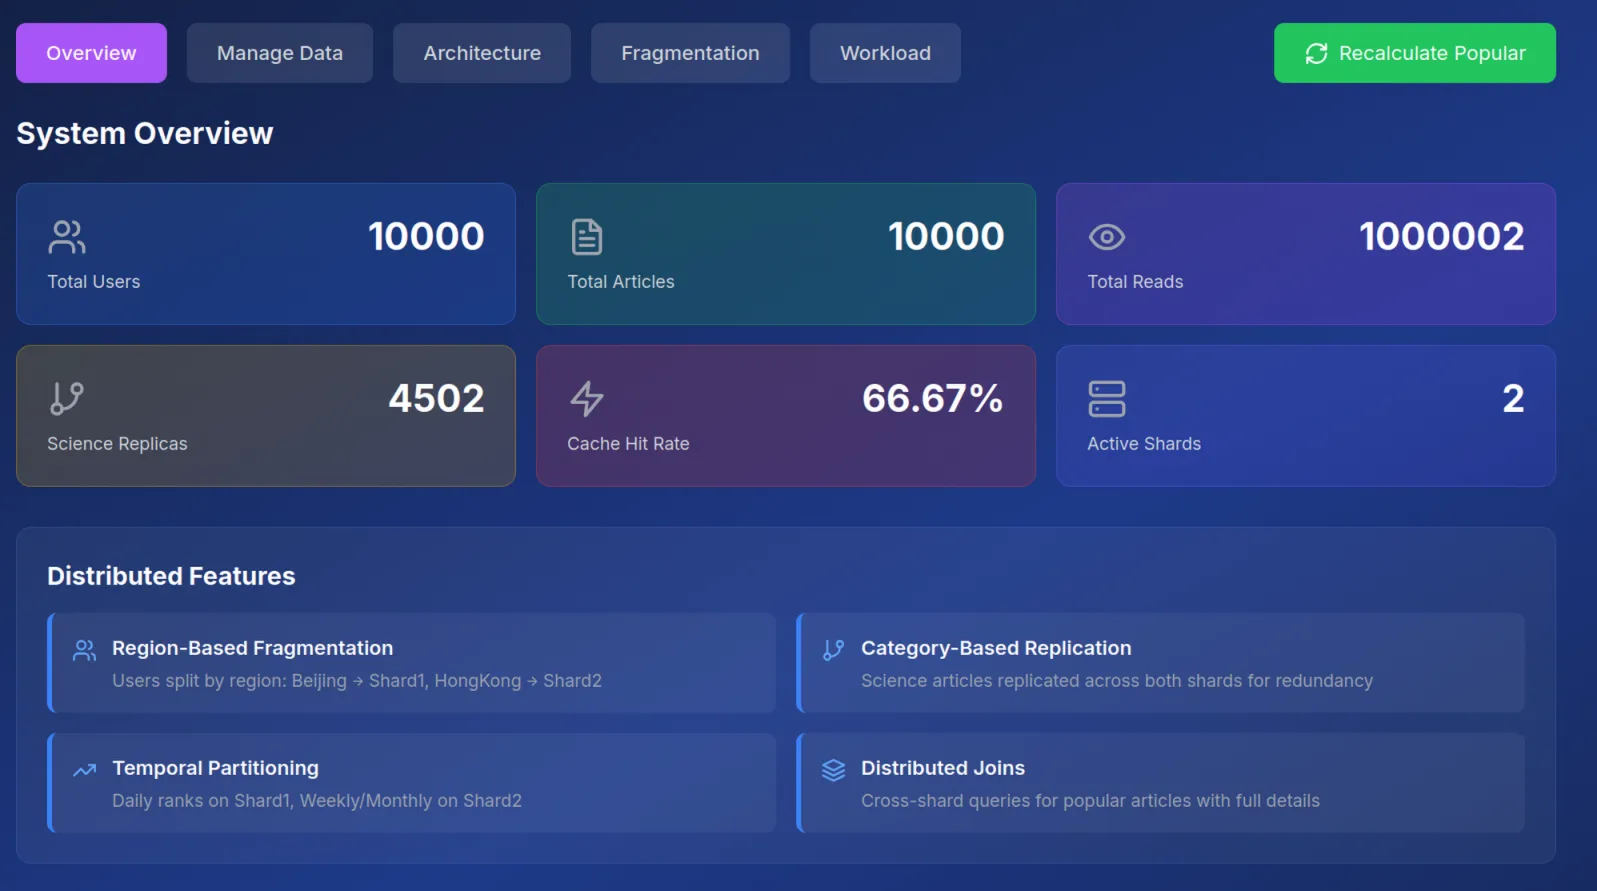Click the Category-Based Replication title
This screenshot has width=1597, height=891.
pos(996,648)
